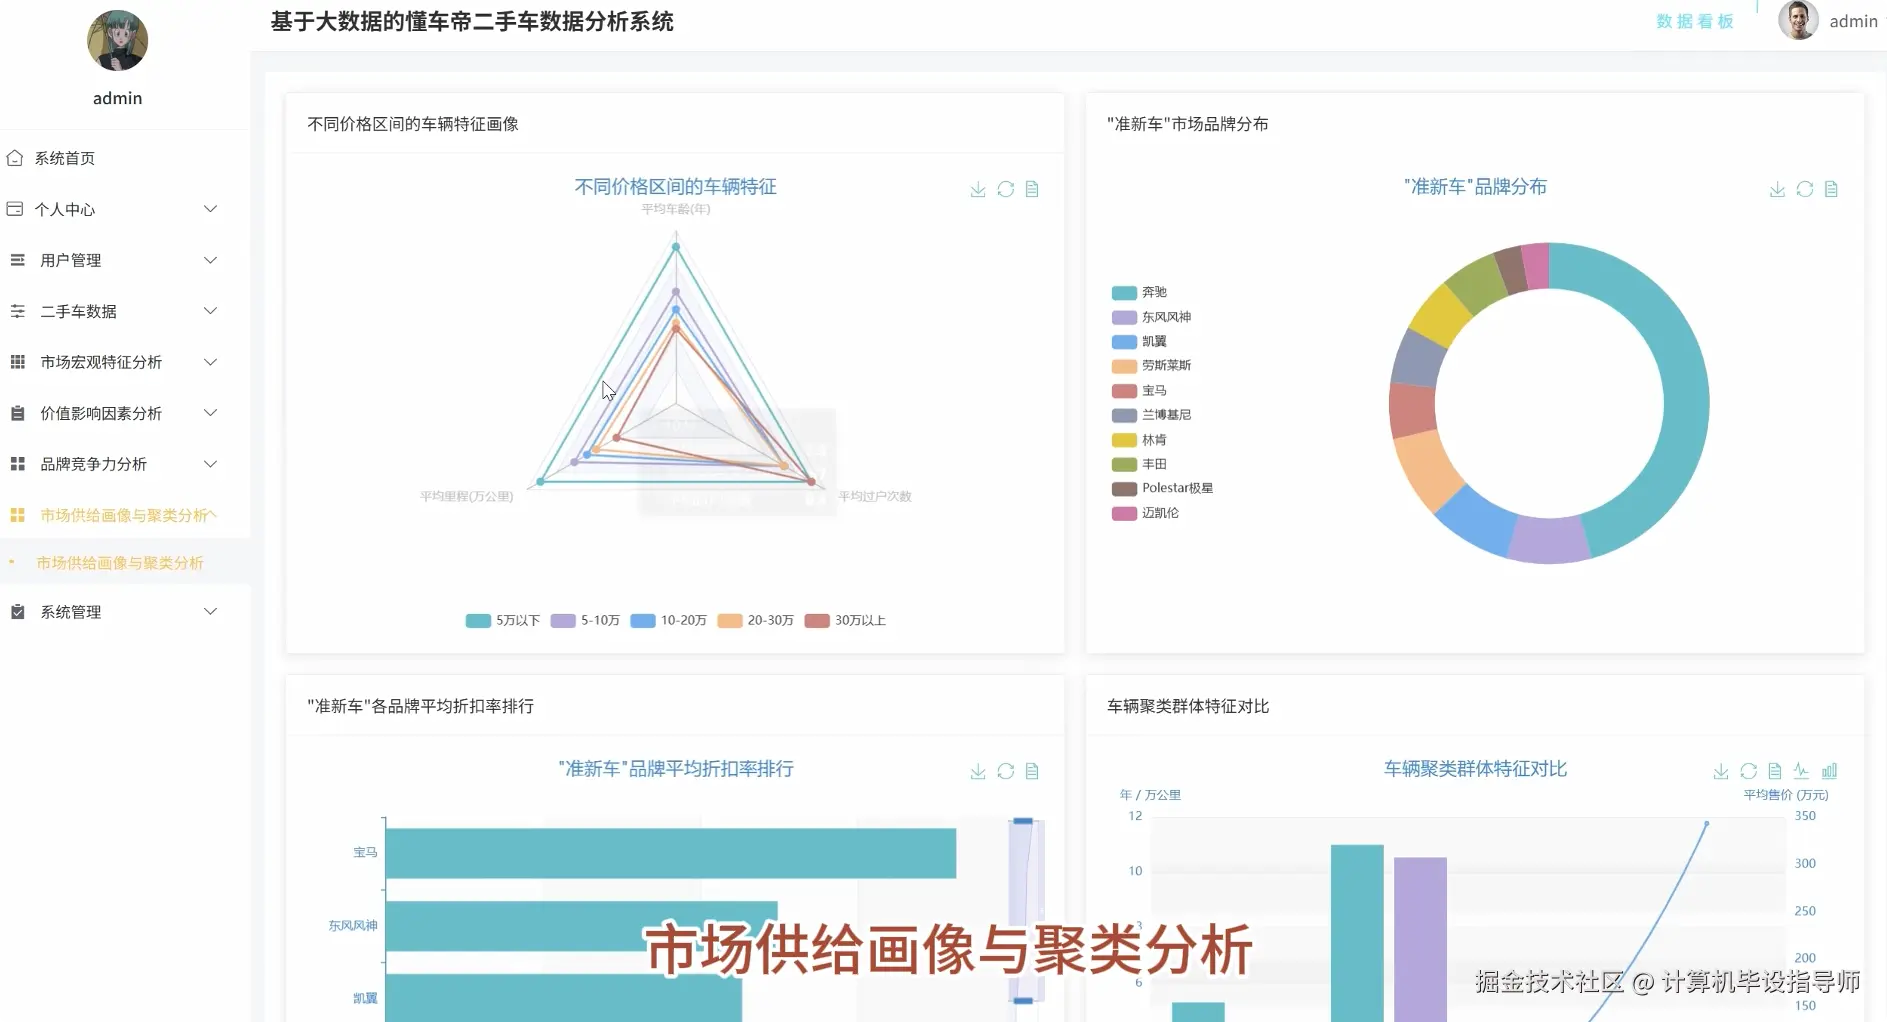
Task: Open data view of cluster comparison chart
Action: (1775, 771)
